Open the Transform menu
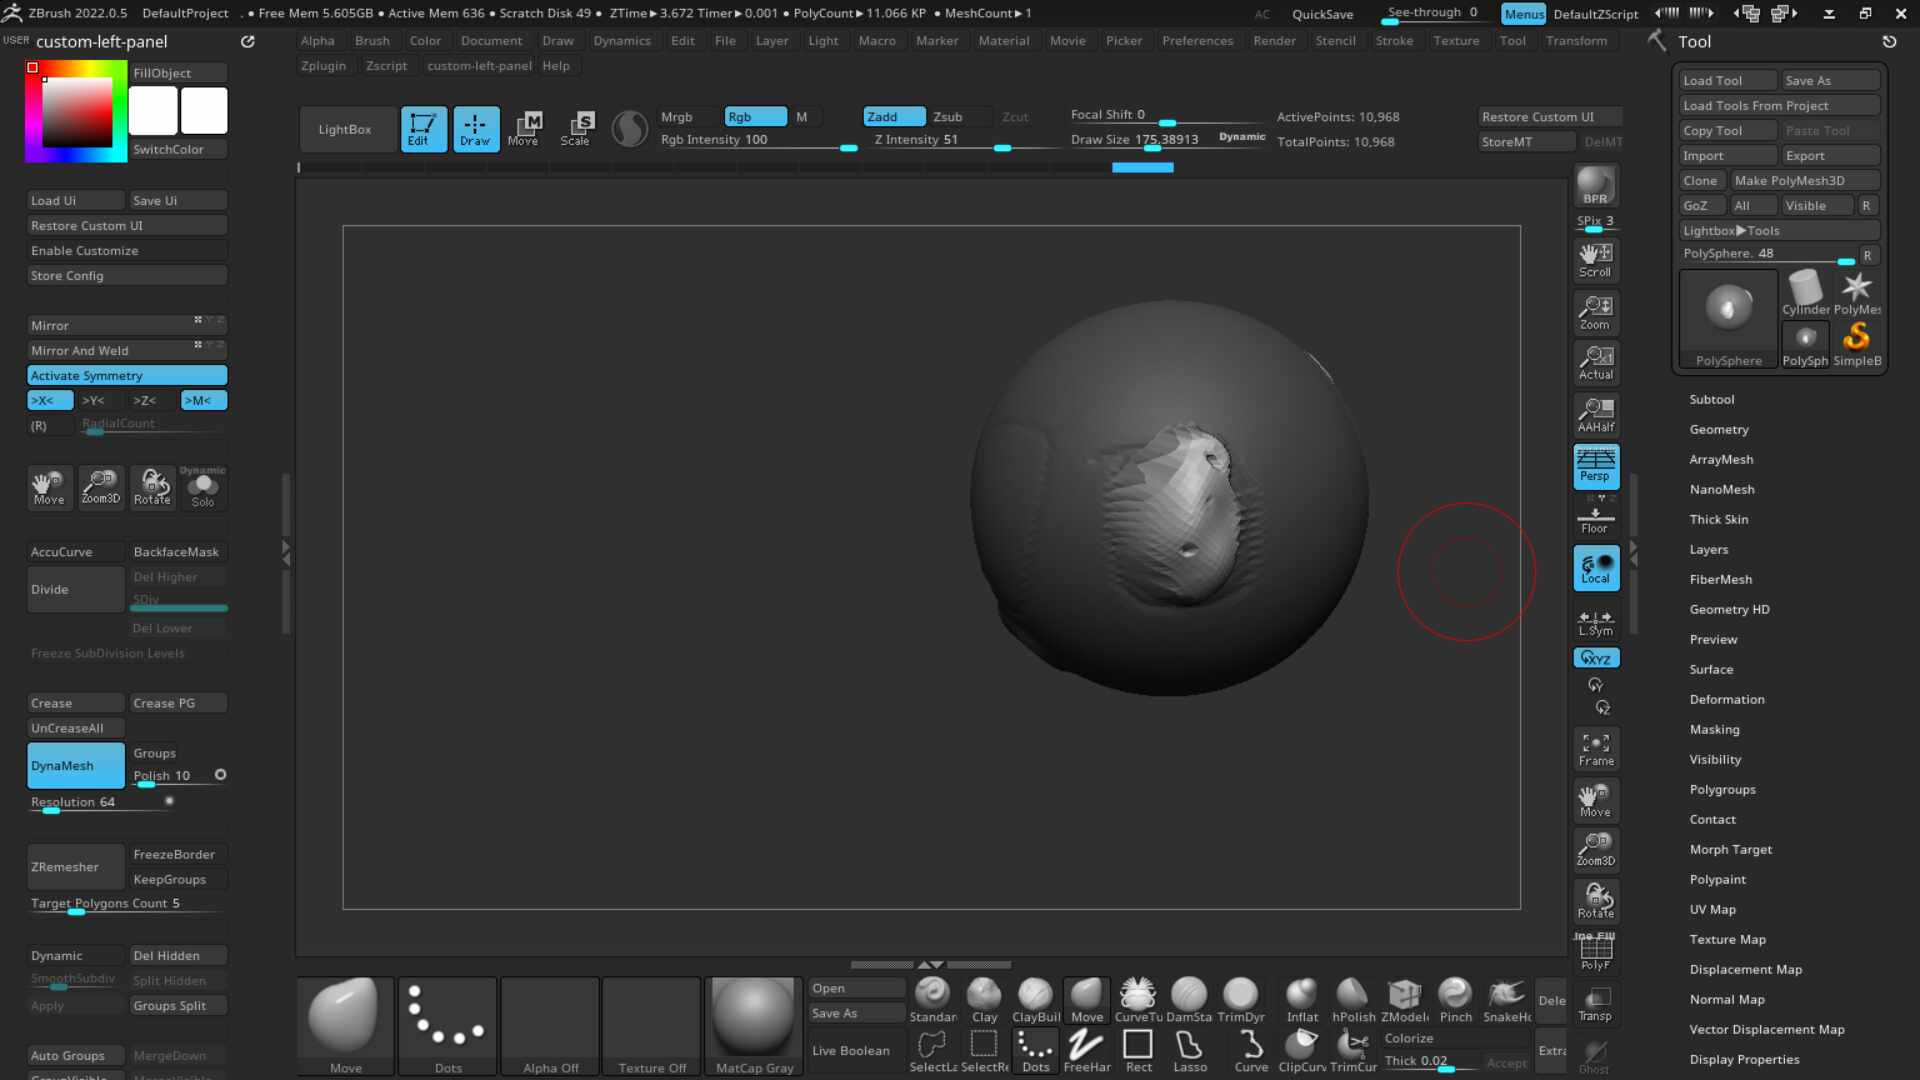 coord(1576,41)
